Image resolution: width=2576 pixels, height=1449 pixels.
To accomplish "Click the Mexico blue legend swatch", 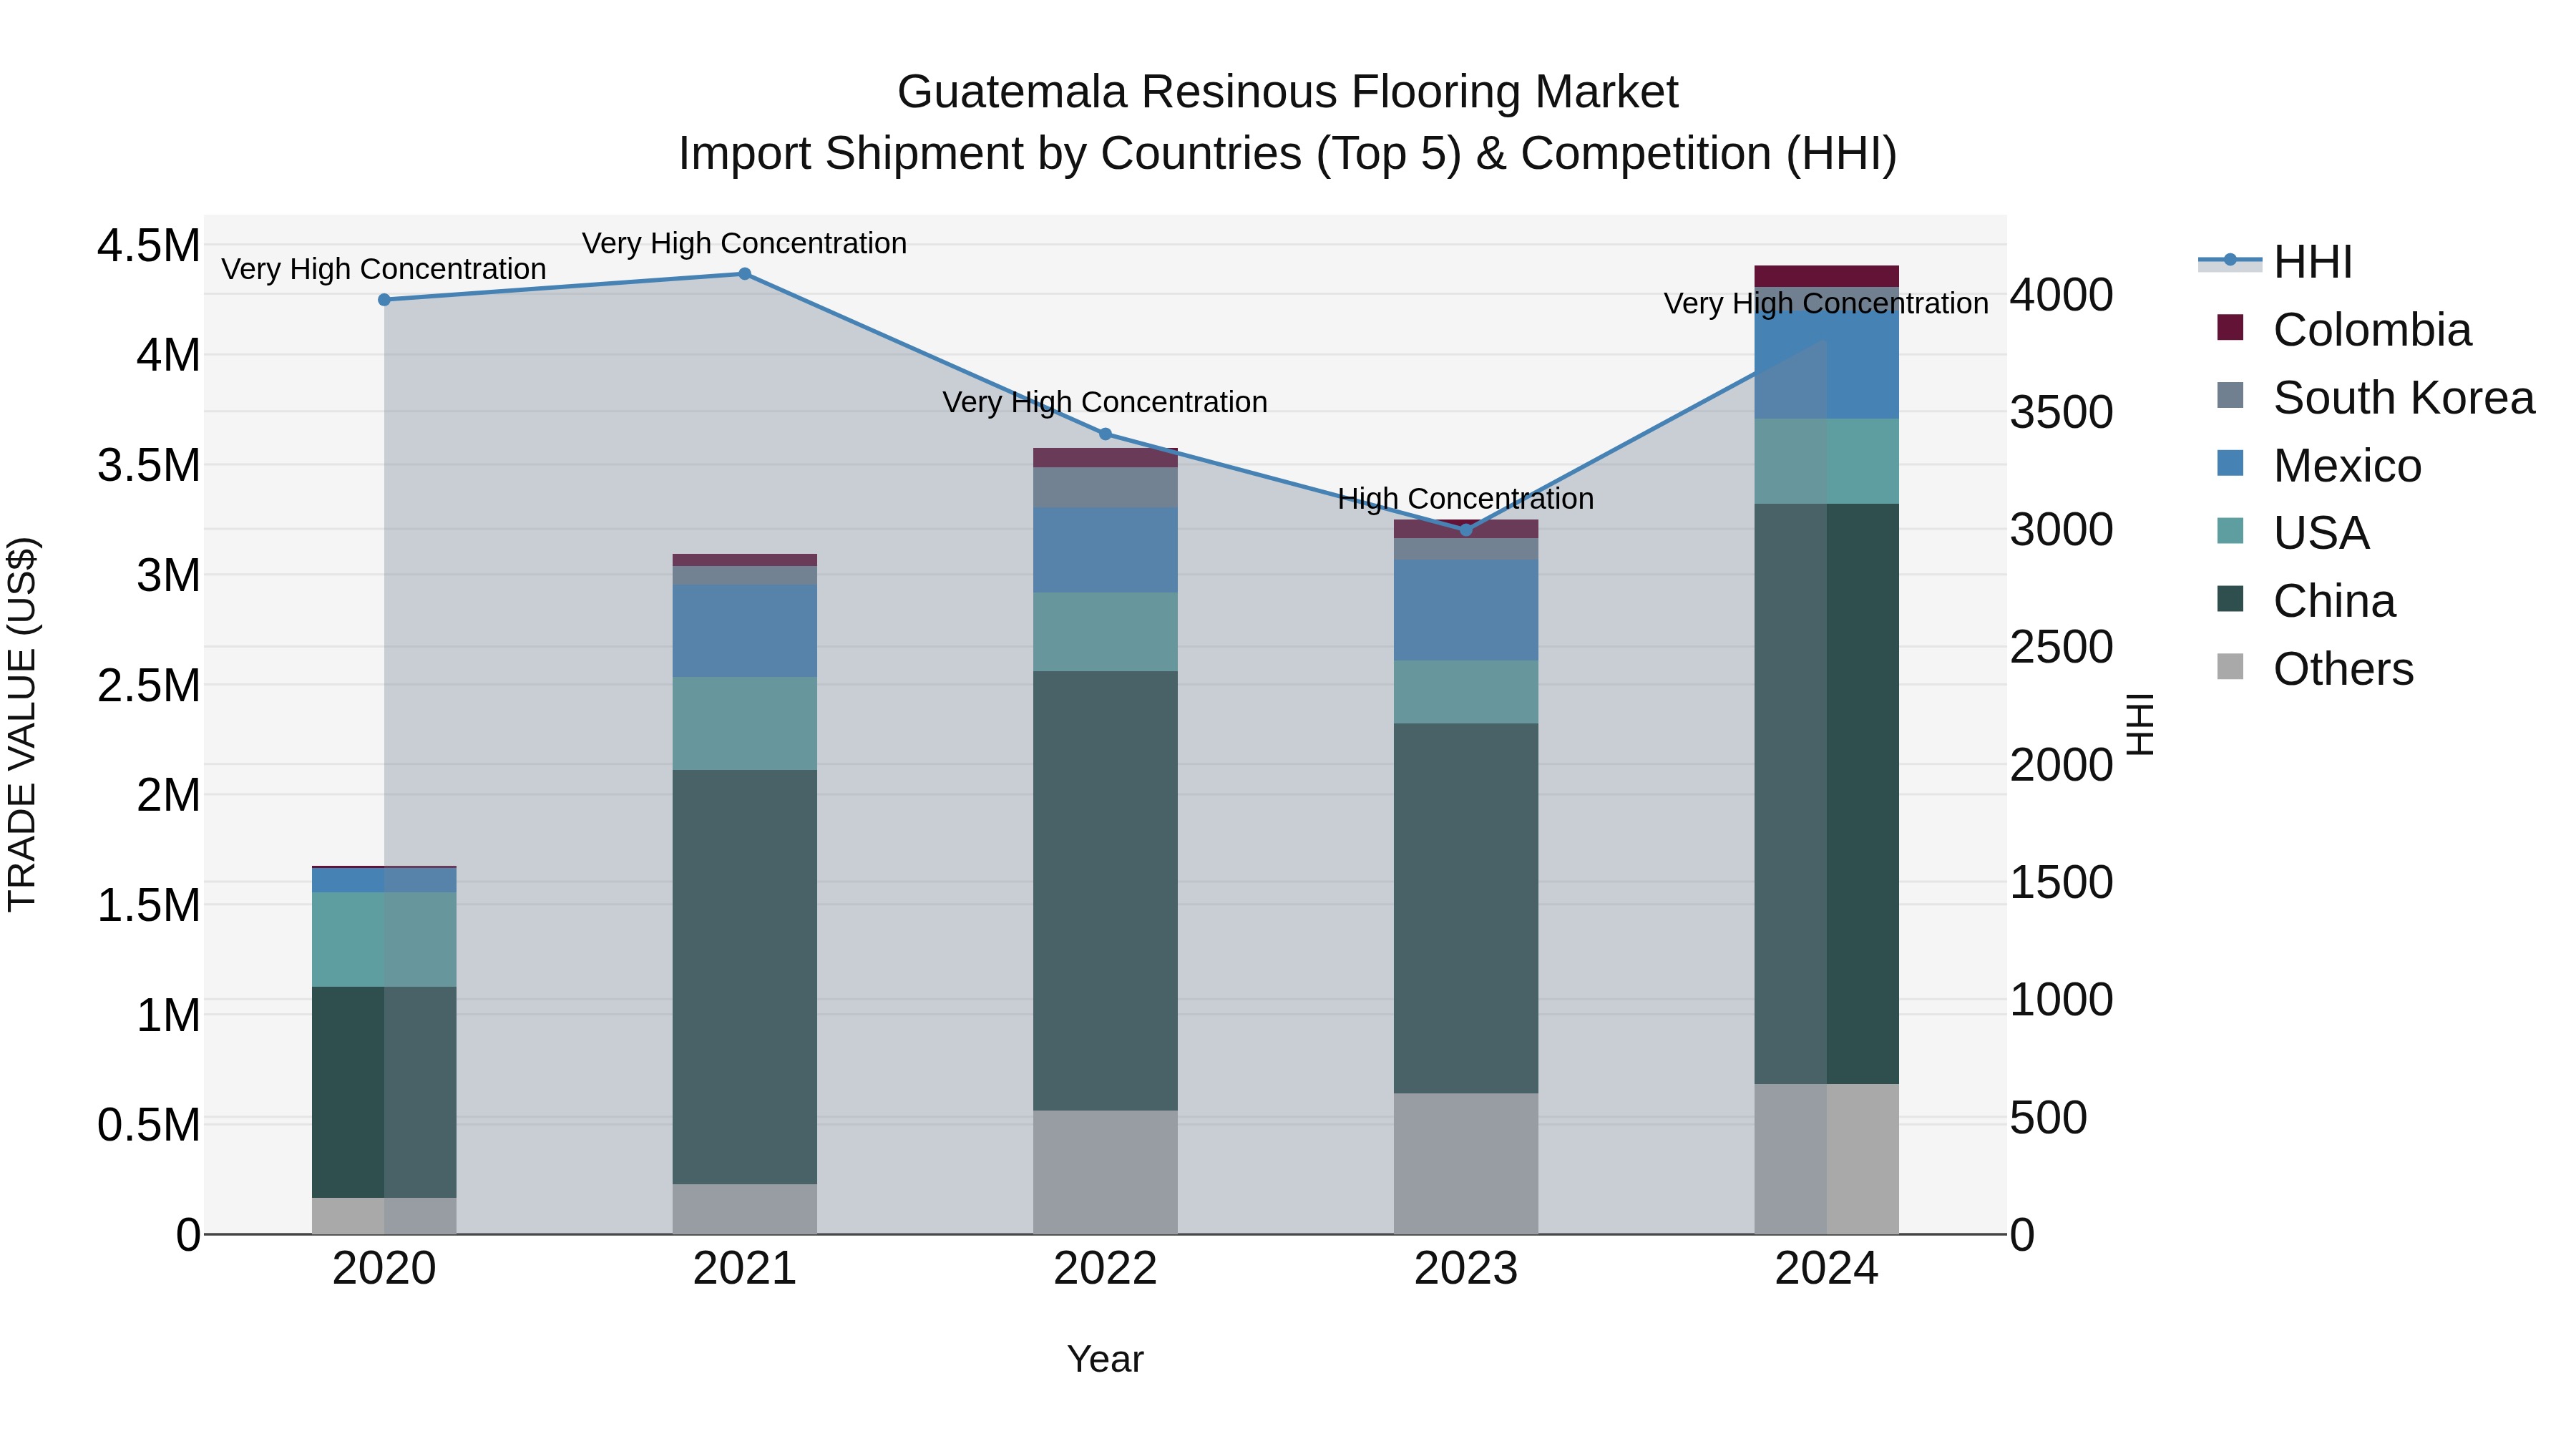I will tap(2230, 463).
